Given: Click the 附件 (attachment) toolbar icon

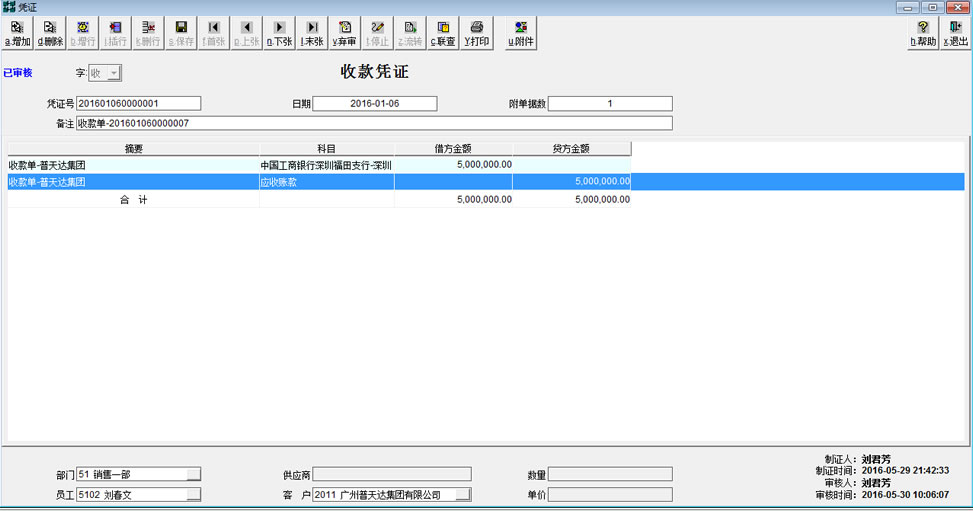Looking at the screenshot, I should coord(521,34).
